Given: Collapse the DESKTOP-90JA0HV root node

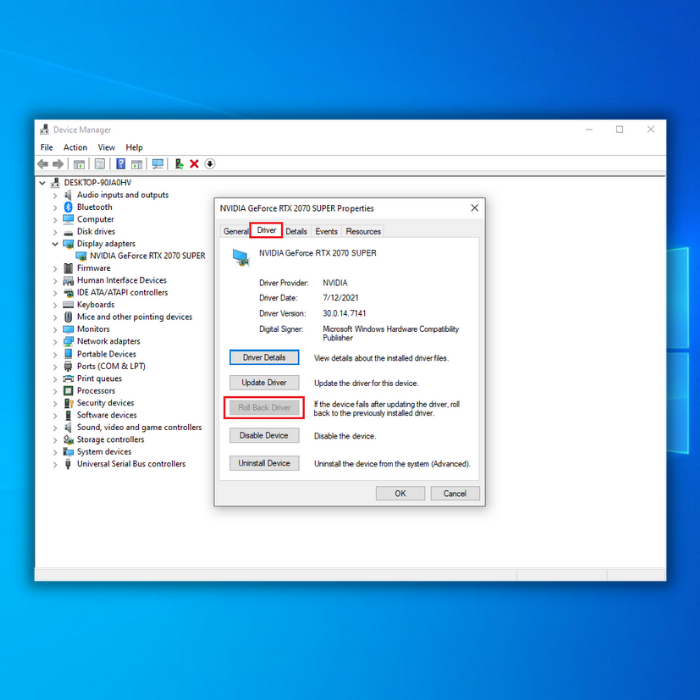Looking at the screenshot, I should click(42, 183).
